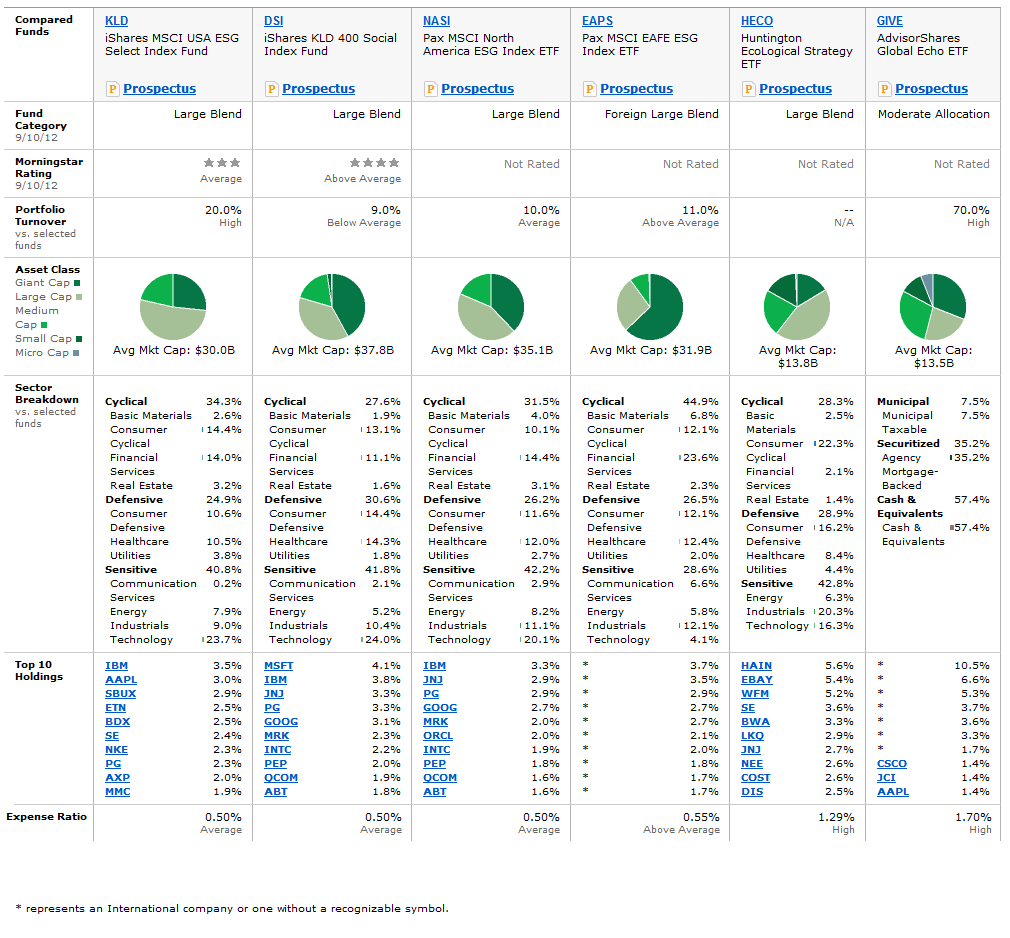Image resolution: width=1010 pixels, height=938 pixels.
Task: Open the EBAY holding link
Action: click(x=757, y=680)
